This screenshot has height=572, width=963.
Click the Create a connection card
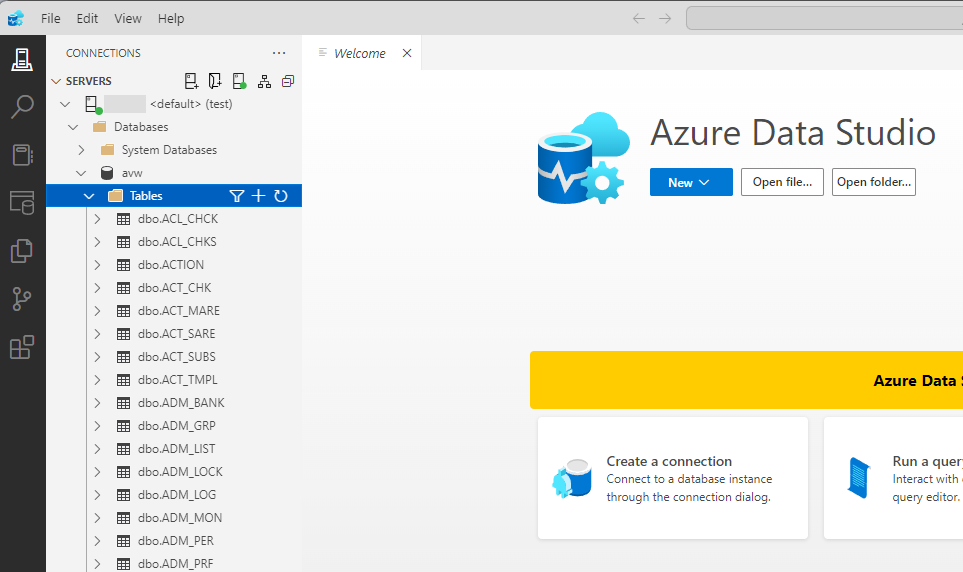[x=673, y=478]
